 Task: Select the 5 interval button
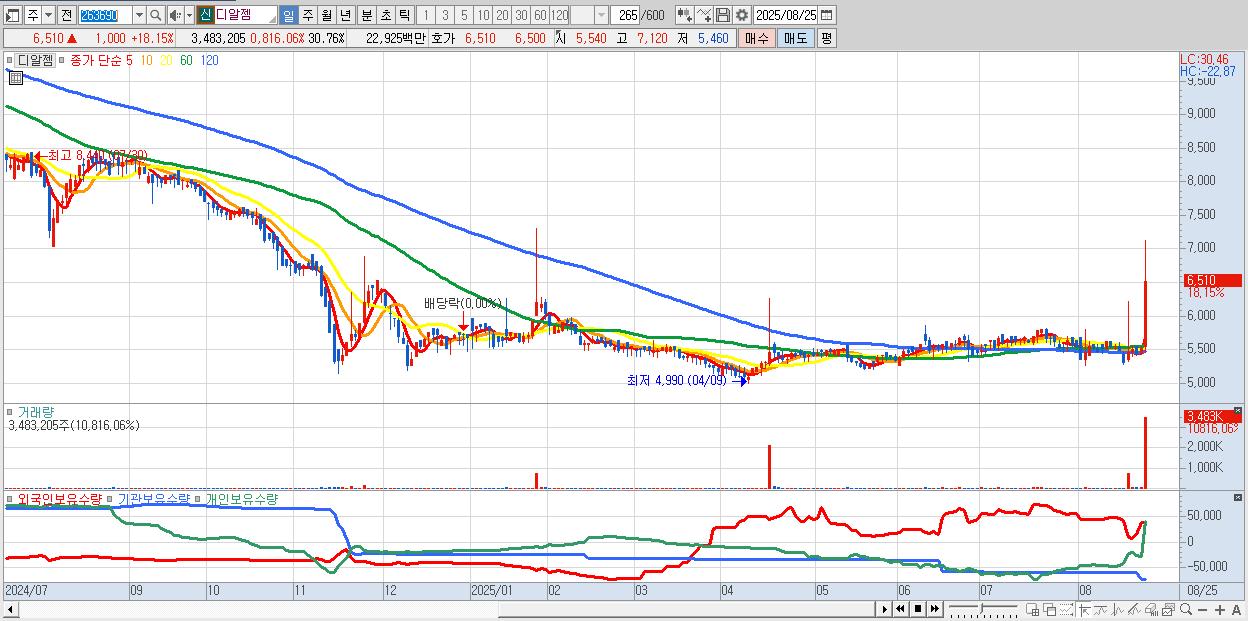tap(464, 15)
